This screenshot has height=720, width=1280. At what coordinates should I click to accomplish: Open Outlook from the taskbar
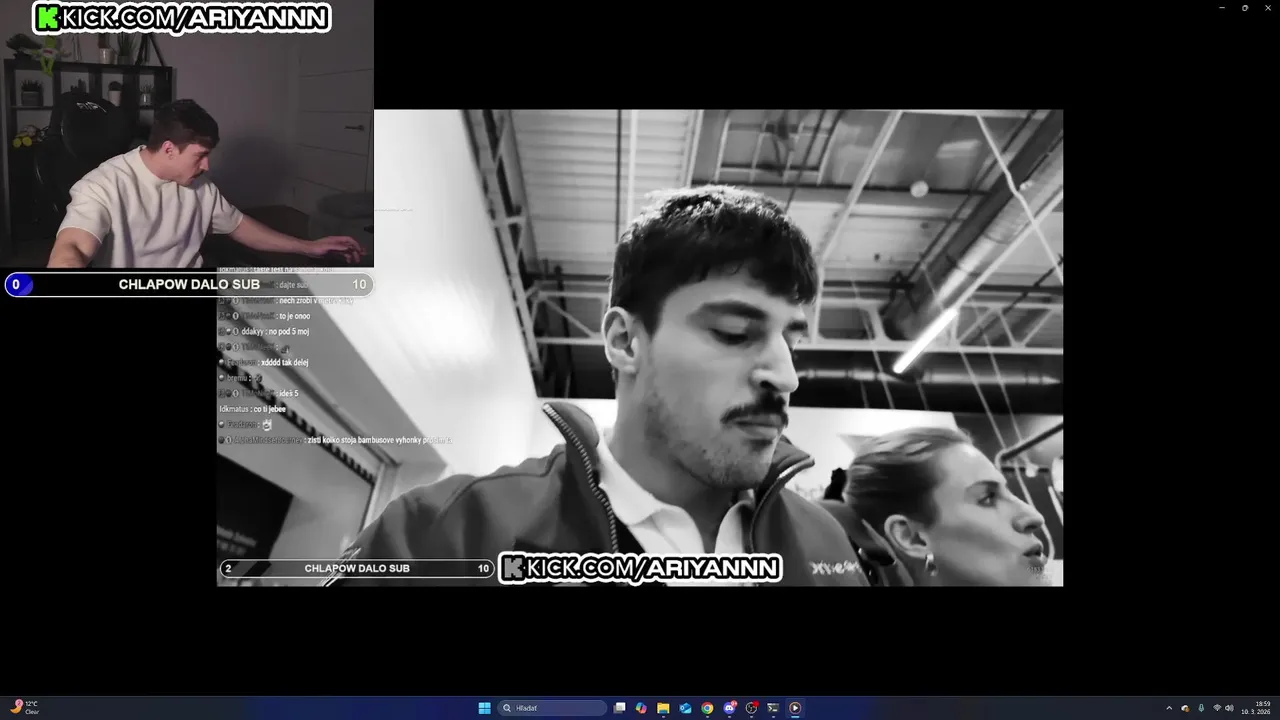[x=685, y=708]
